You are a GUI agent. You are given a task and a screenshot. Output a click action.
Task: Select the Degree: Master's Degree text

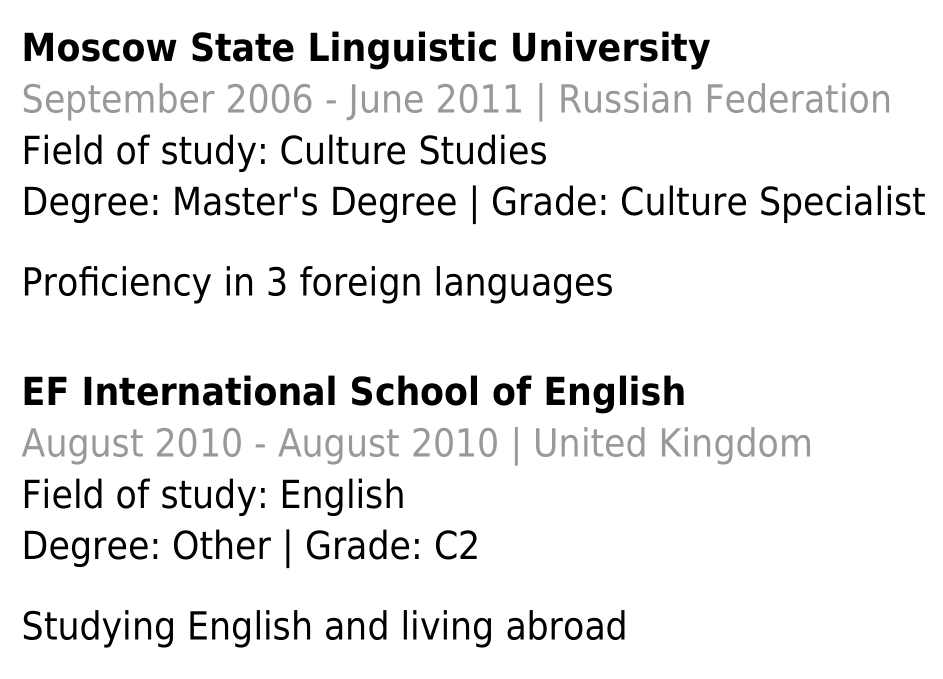point(239,202)
